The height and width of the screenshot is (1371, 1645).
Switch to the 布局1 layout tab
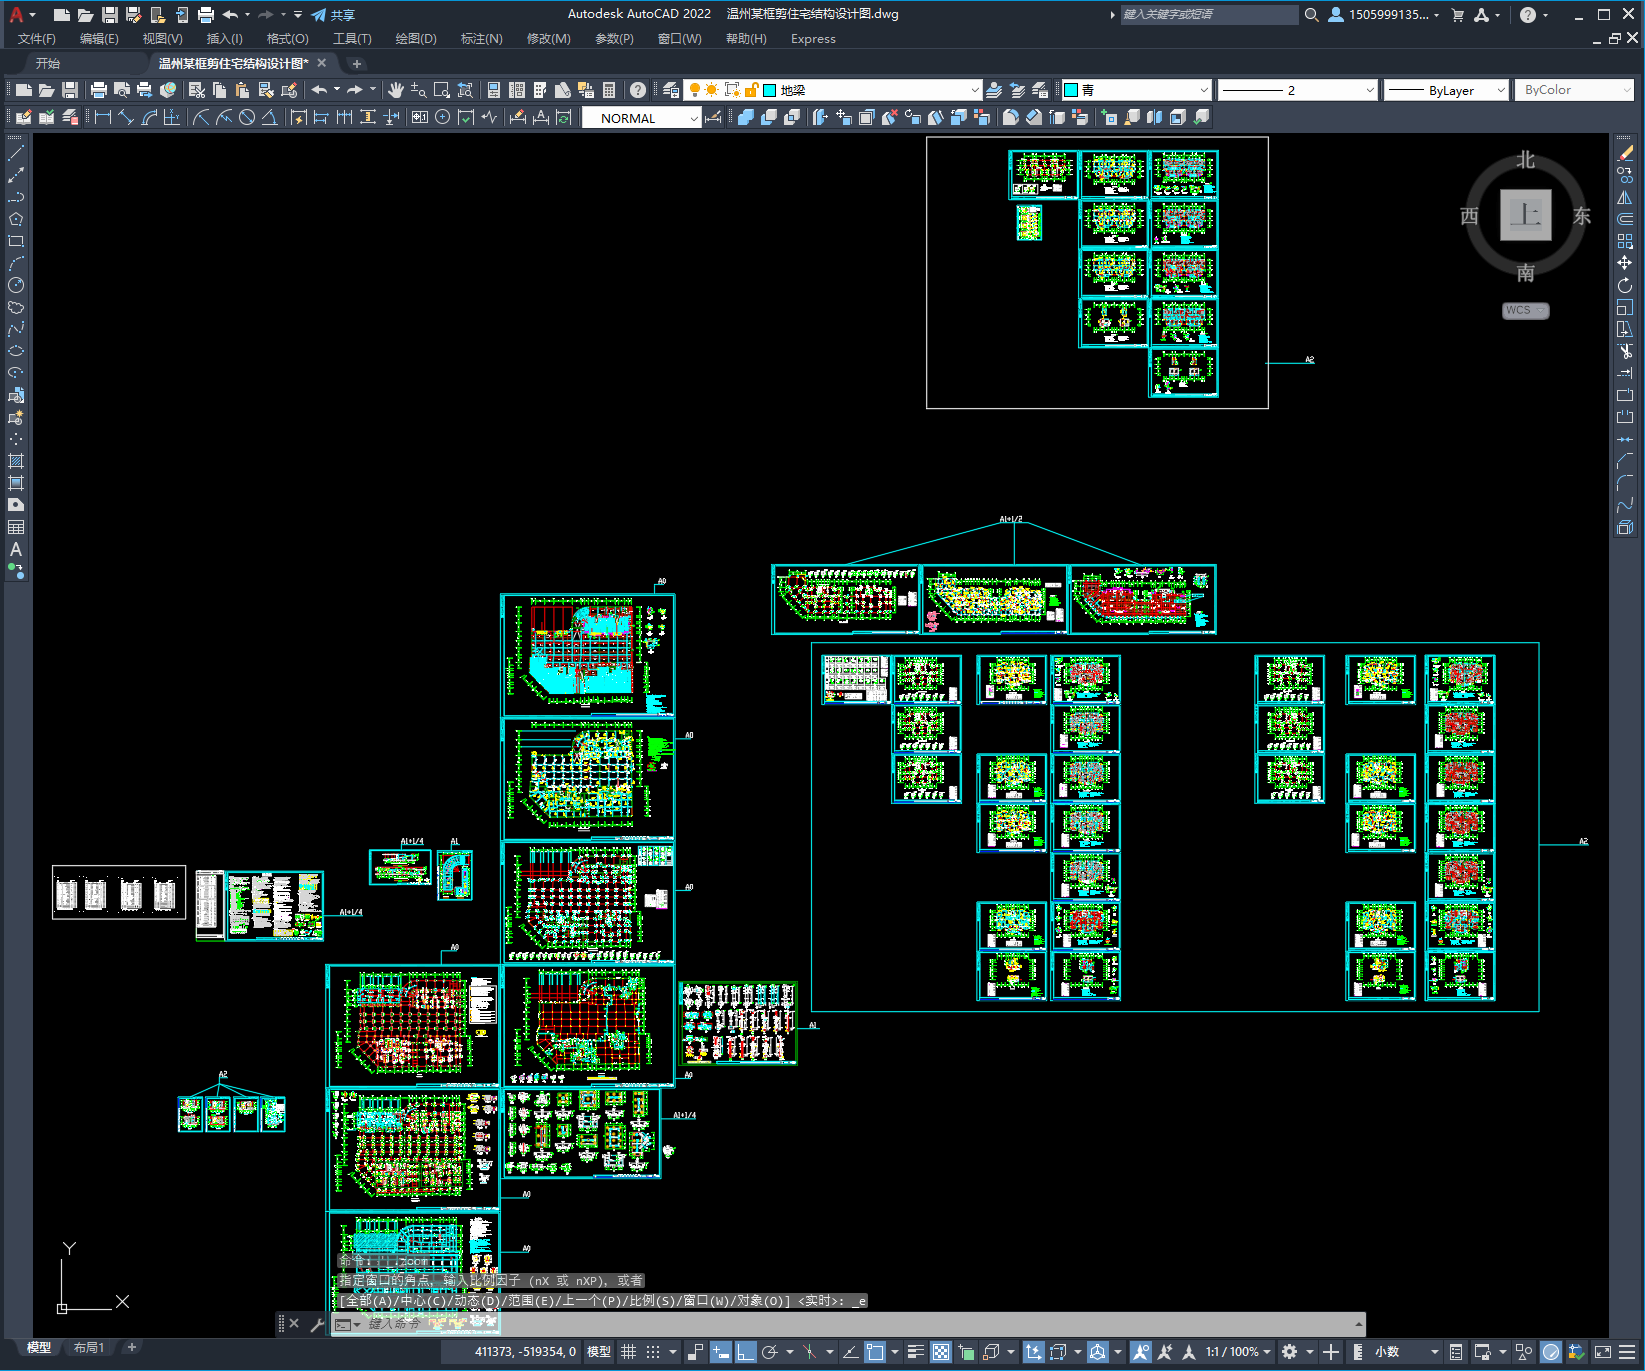89,1347
